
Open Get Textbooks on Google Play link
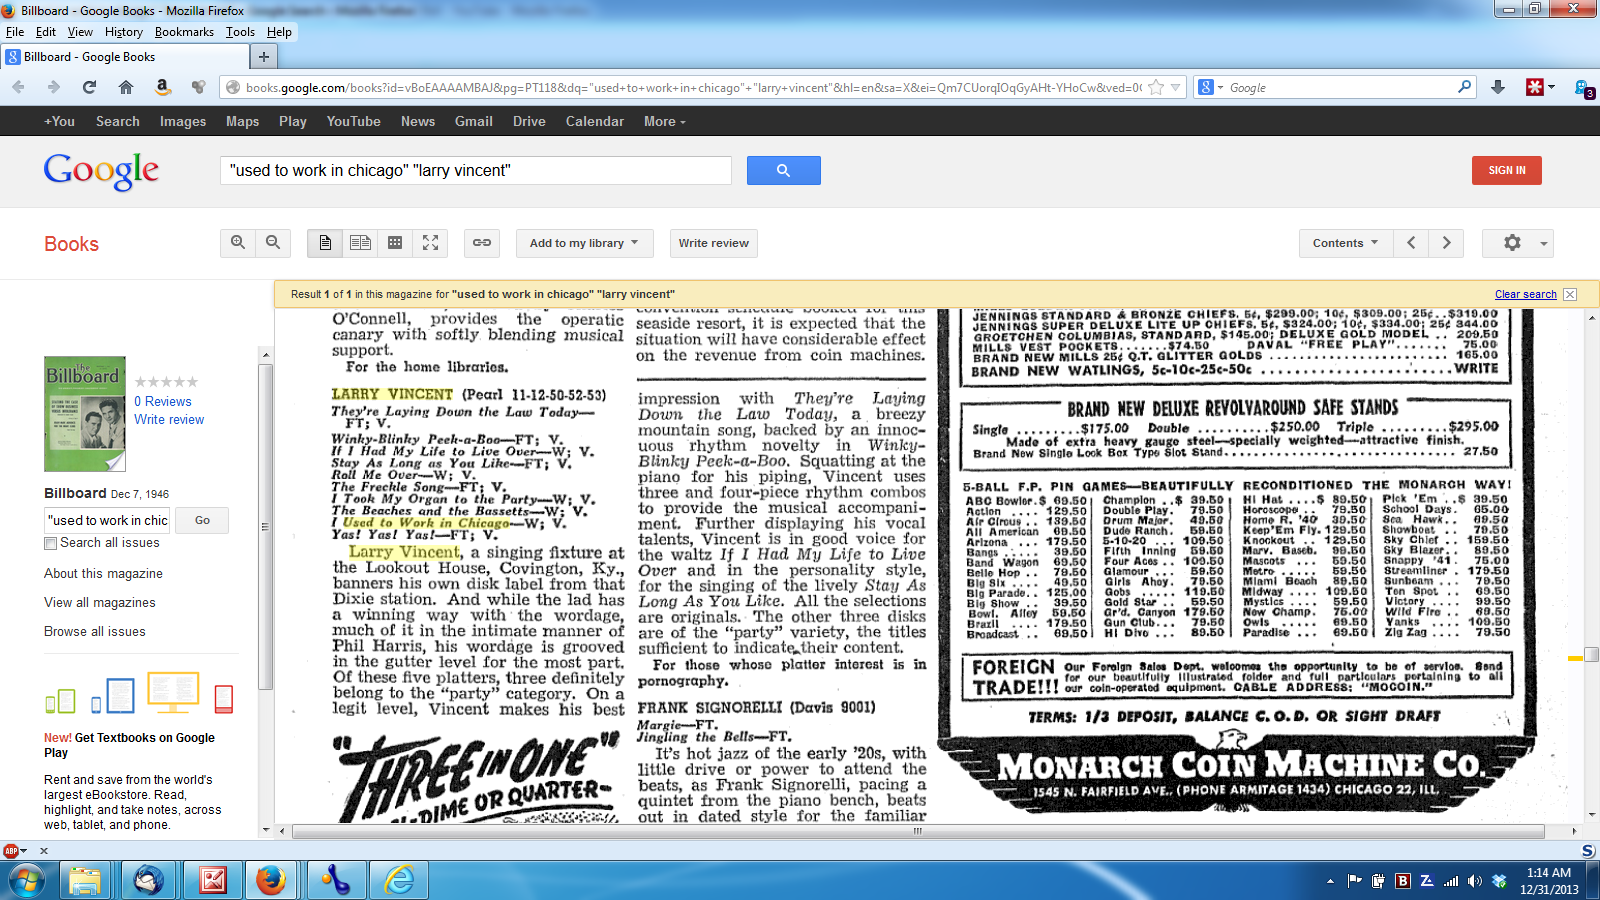coord(129,745)
